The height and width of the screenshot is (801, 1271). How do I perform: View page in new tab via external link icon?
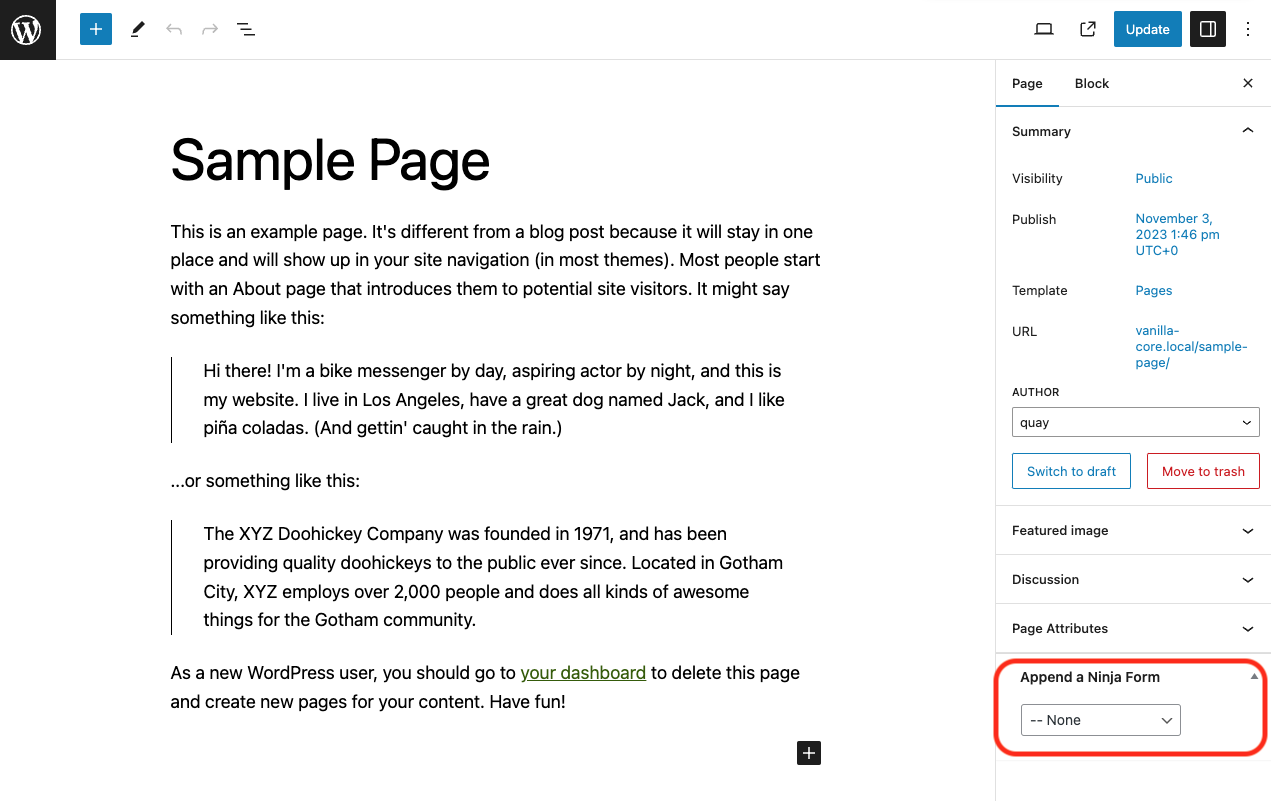click(x=1087, y=29)
